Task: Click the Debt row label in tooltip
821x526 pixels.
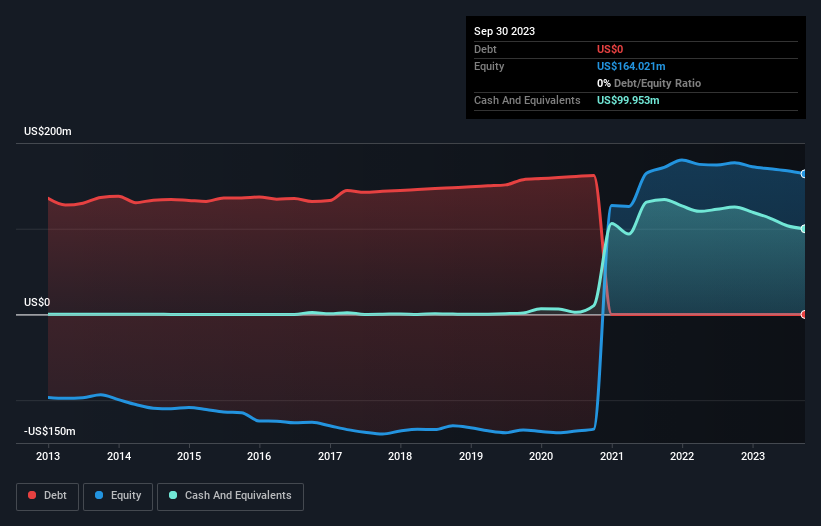Action: (x=485, y=49)
